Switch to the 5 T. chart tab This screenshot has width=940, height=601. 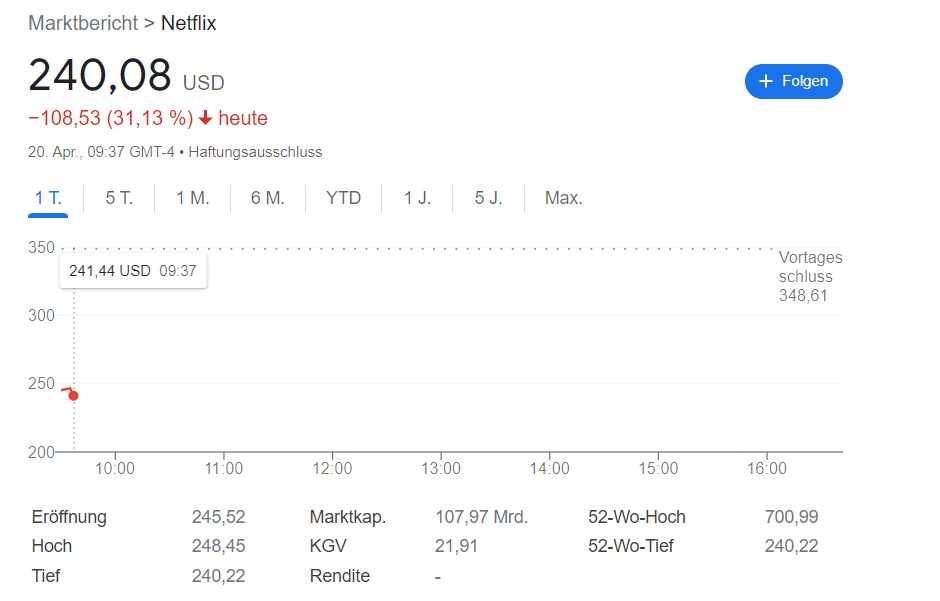(119, 198)
